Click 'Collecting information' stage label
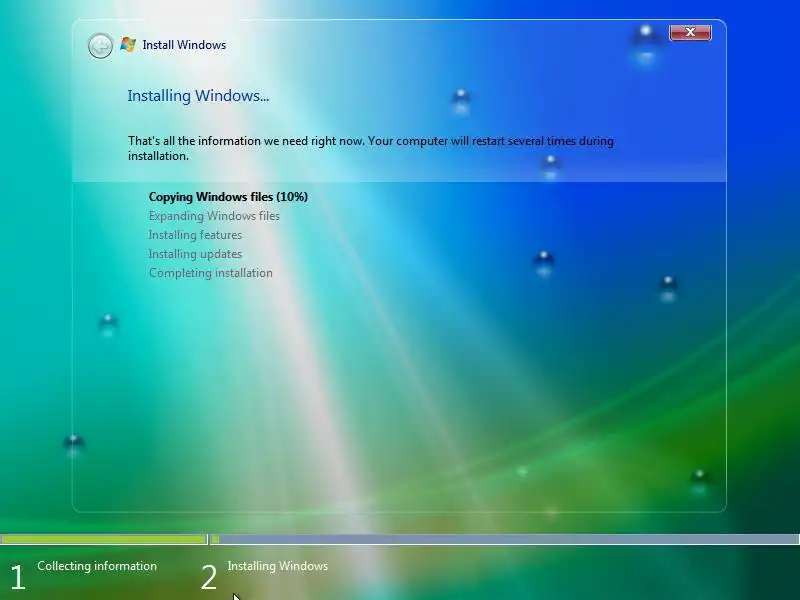 point(97,566)
